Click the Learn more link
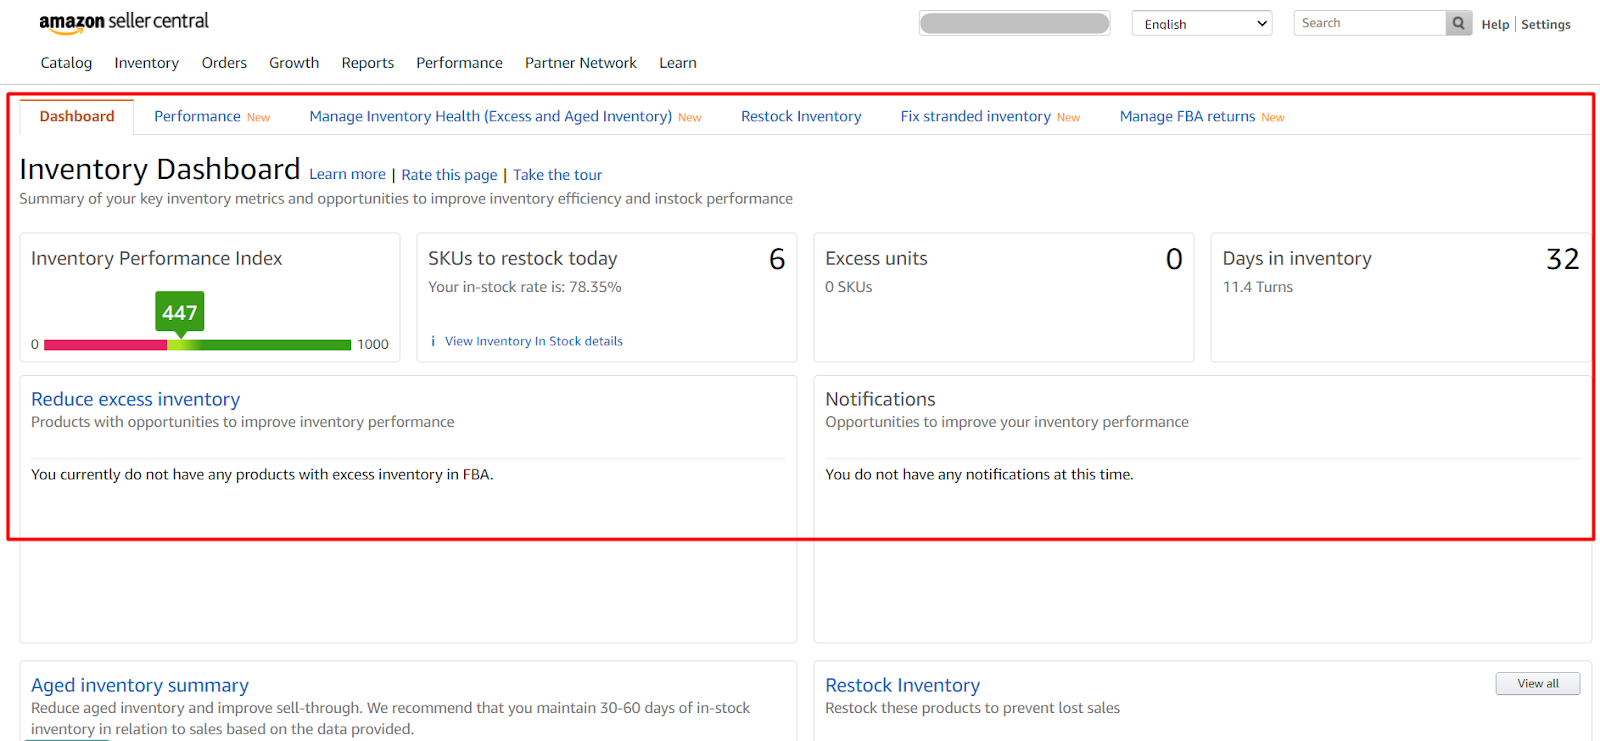This screenshot has width=1600, height=741. (x=347, y=174)
